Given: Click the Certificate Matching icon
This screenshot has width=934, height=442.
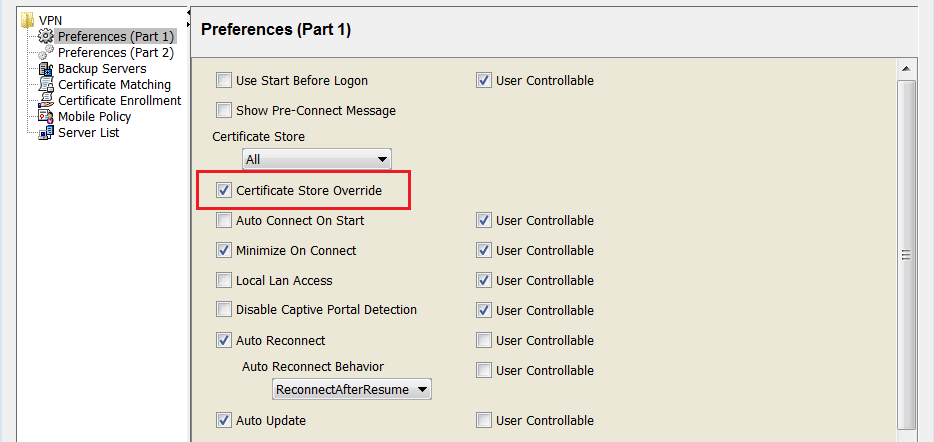Looking at the screenshot, I should click(45, 84).
